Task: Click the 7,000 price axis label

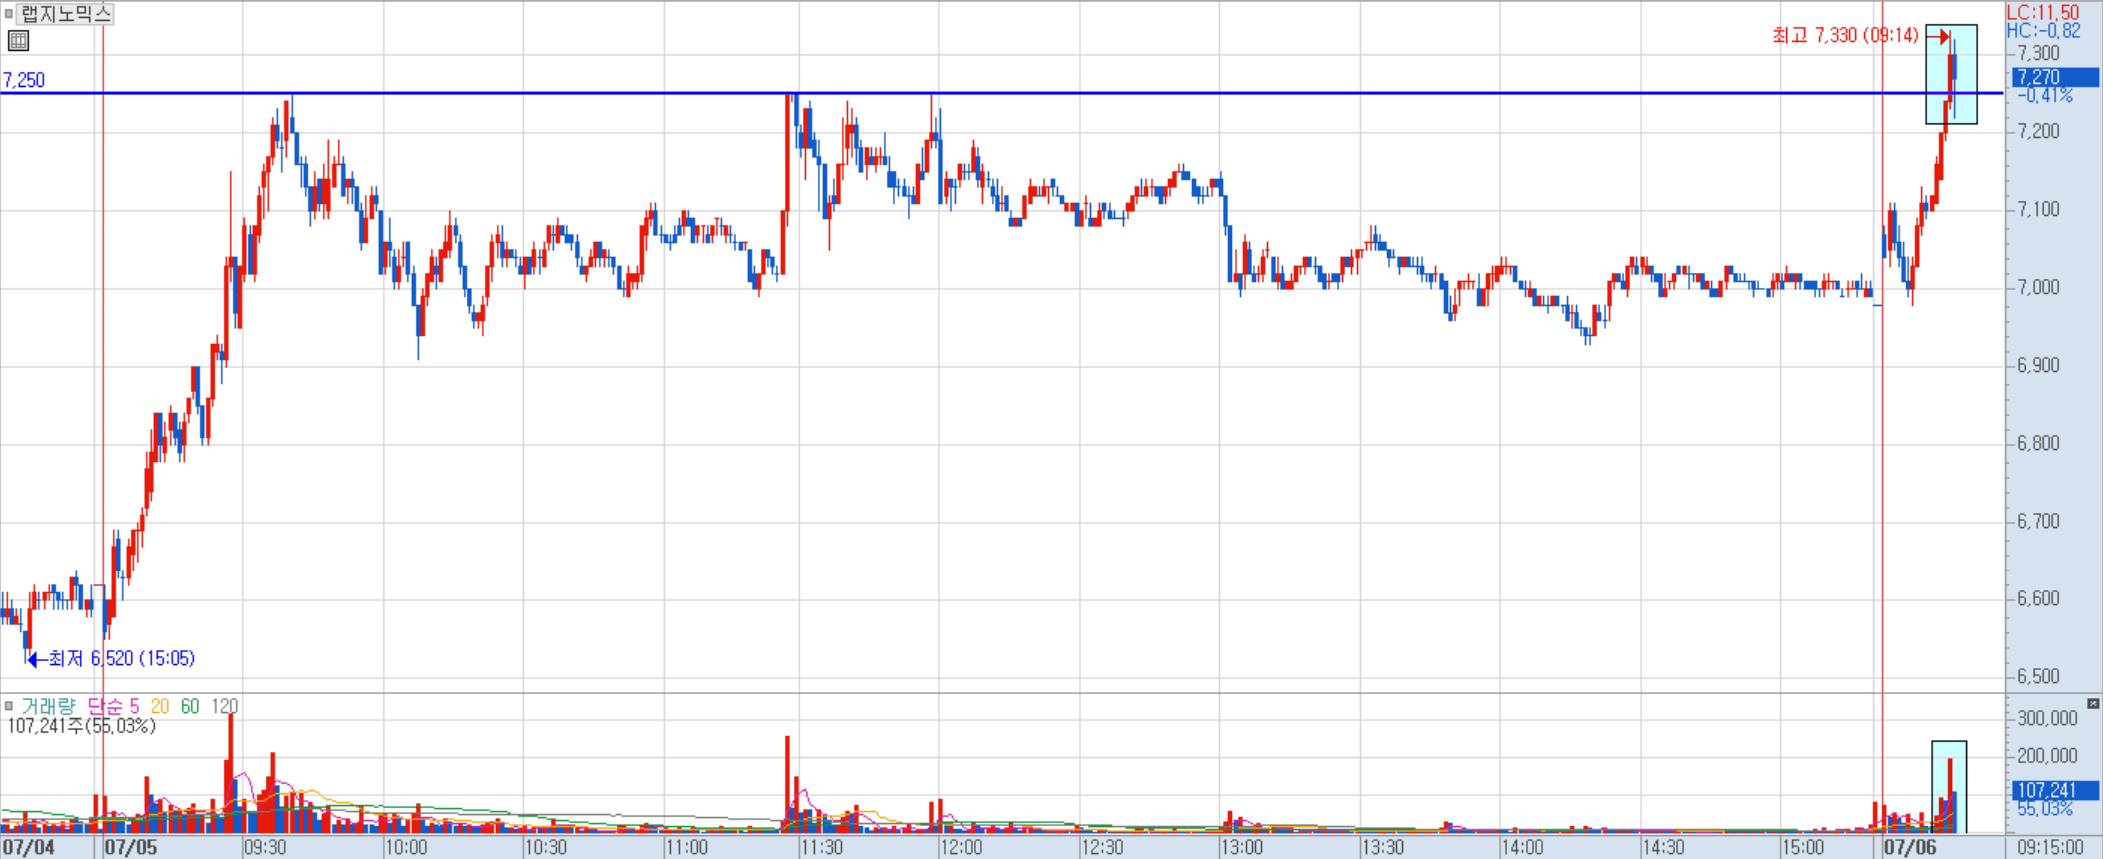Action: pyautogui.click(x=2038, y=287)
